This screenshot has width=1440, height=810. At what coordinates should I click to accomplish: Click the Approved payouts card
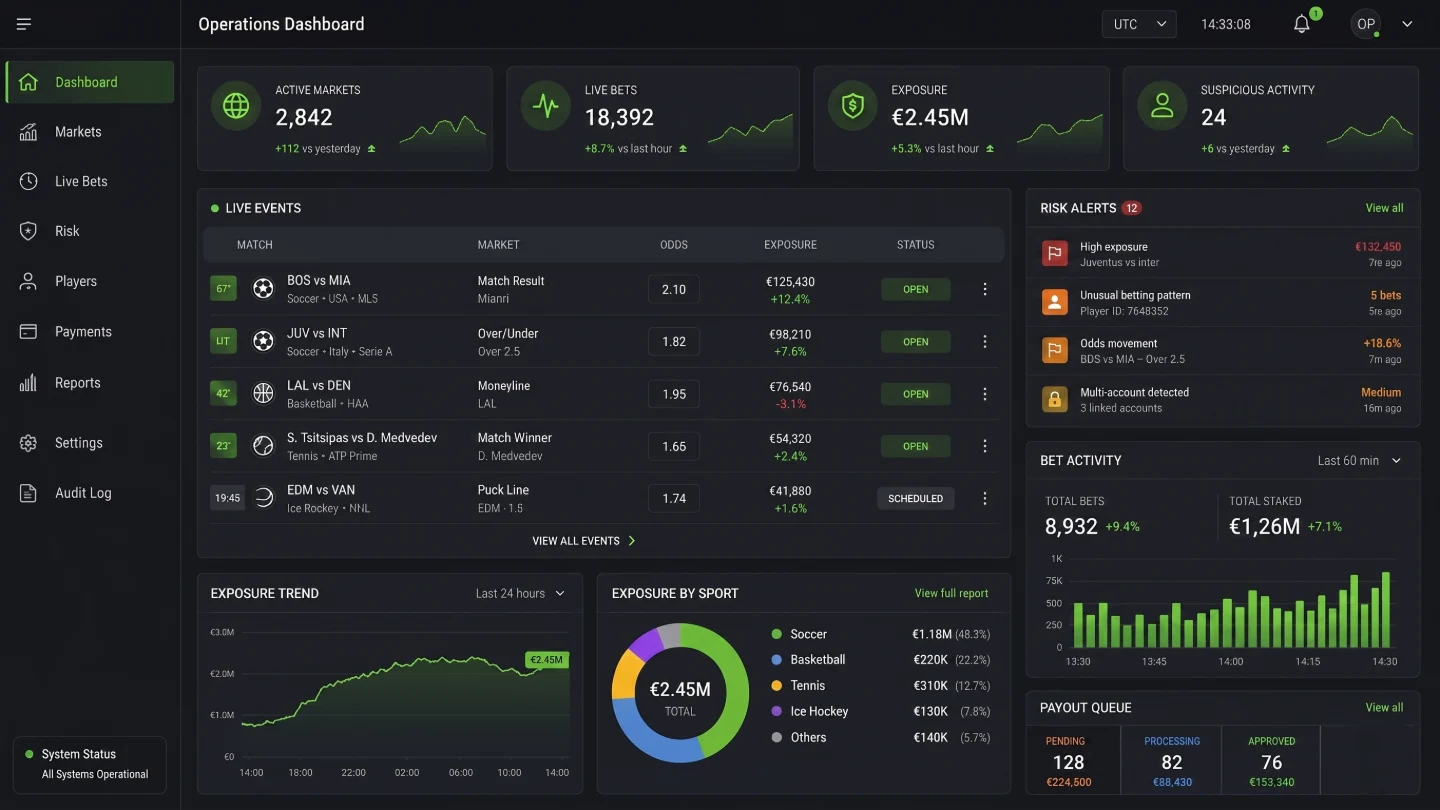click(x=1271, y=761)
